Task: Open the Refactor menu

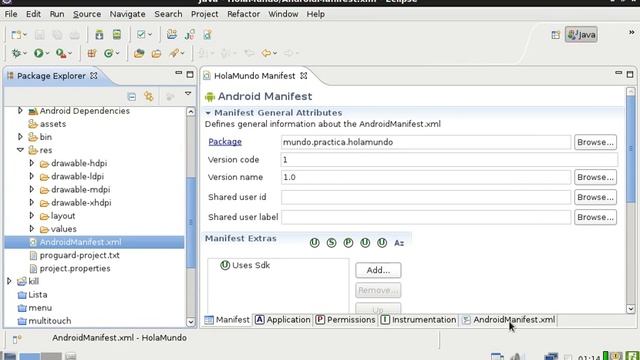Action: pyautogui.click(x=243, y=14)
